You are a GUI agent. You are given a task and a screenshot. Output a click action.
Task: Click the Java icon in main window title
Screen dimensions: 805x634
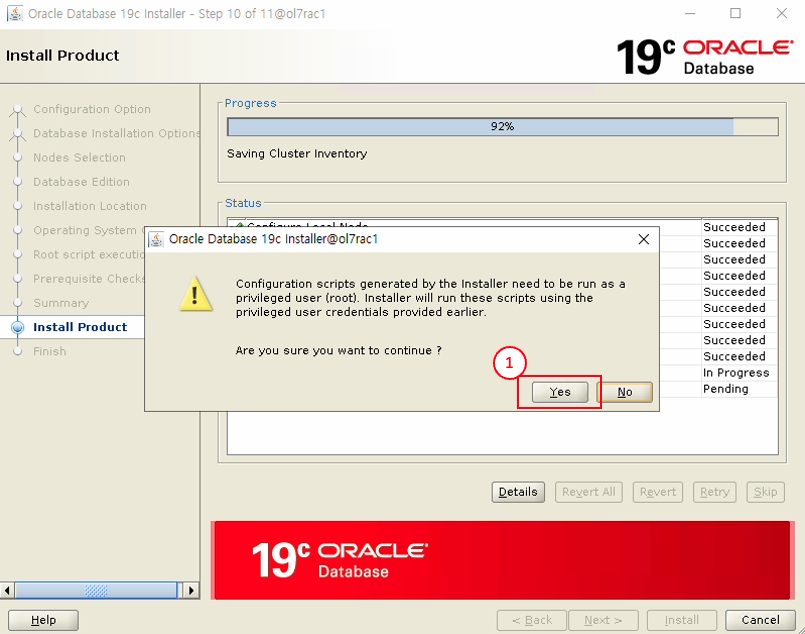(x=14, y=14)
